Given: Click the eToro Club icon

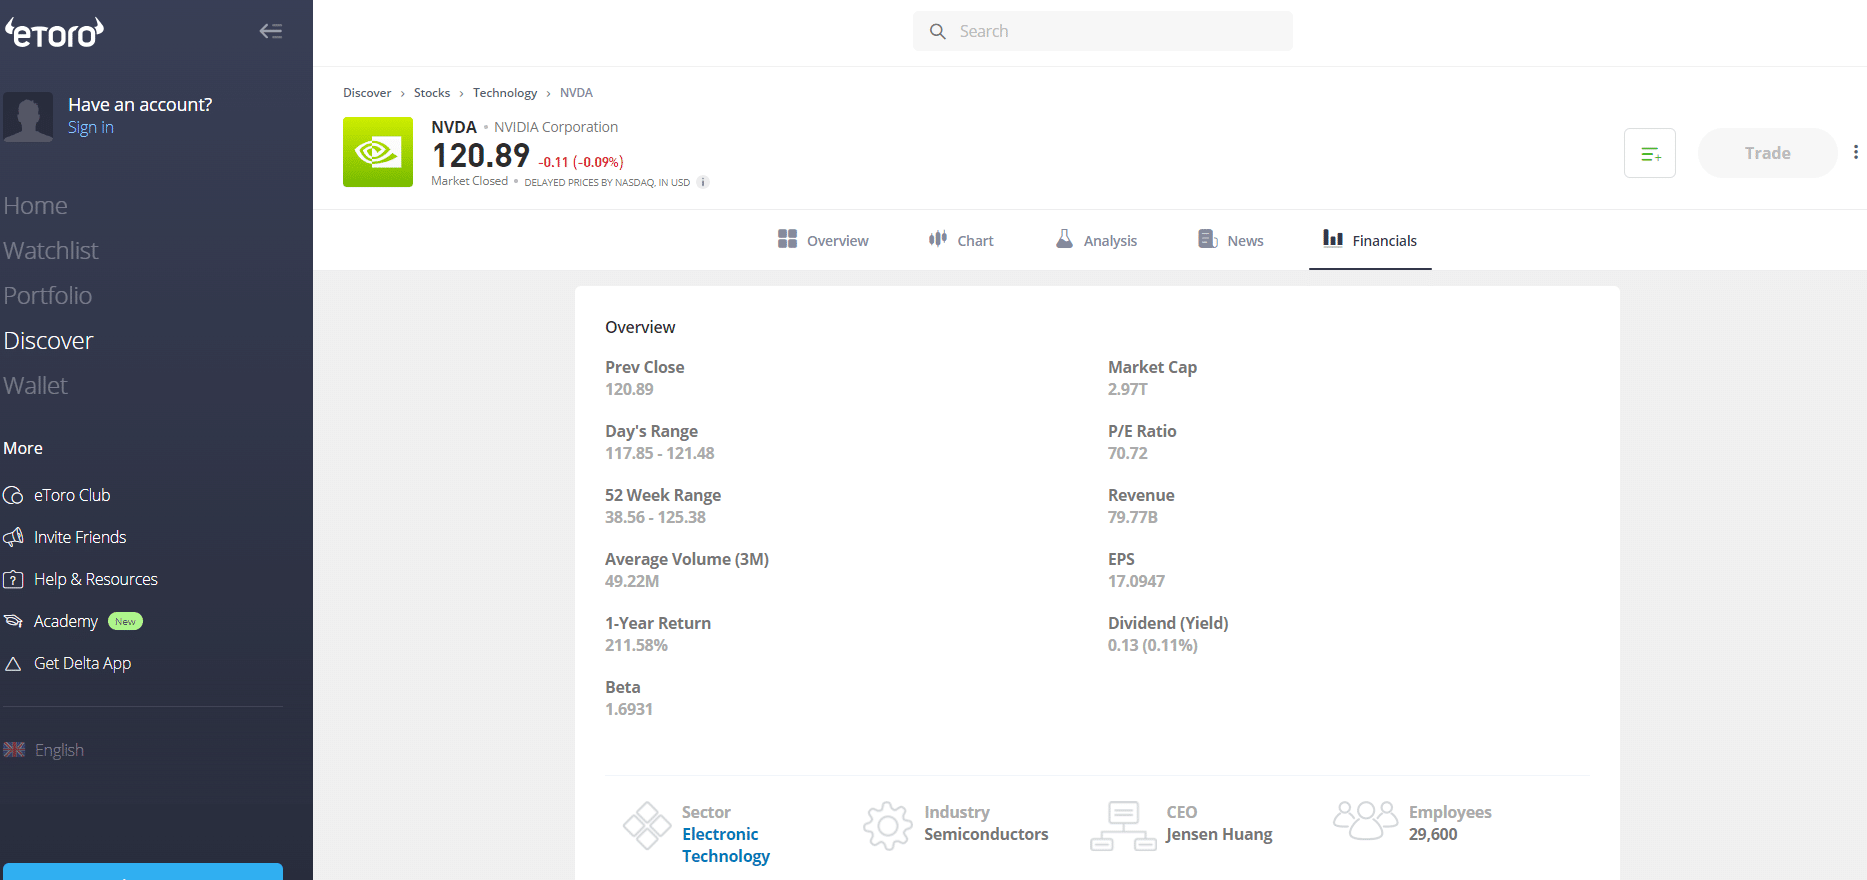Looking at the screenshot, I should pyautogui.click(x=13, y=495).
